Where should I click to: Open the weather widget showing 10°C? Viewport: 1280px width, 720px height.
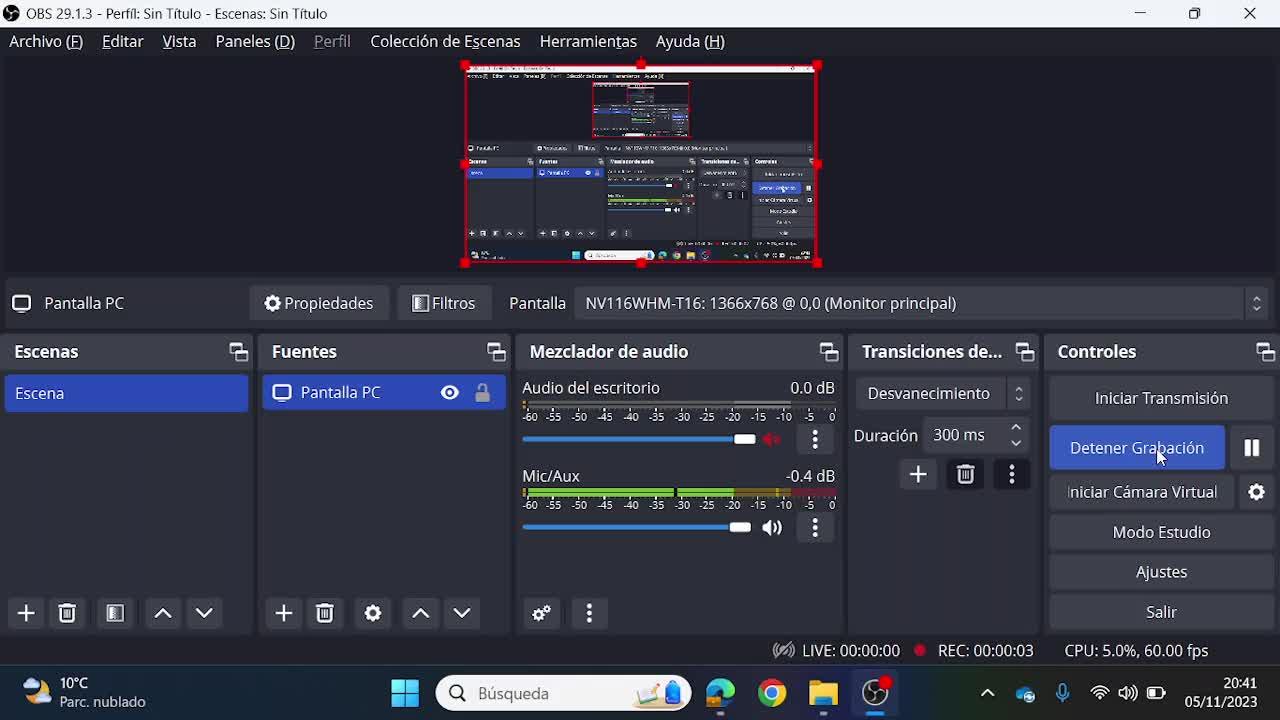pyautogui.click(x=85, y=692)
